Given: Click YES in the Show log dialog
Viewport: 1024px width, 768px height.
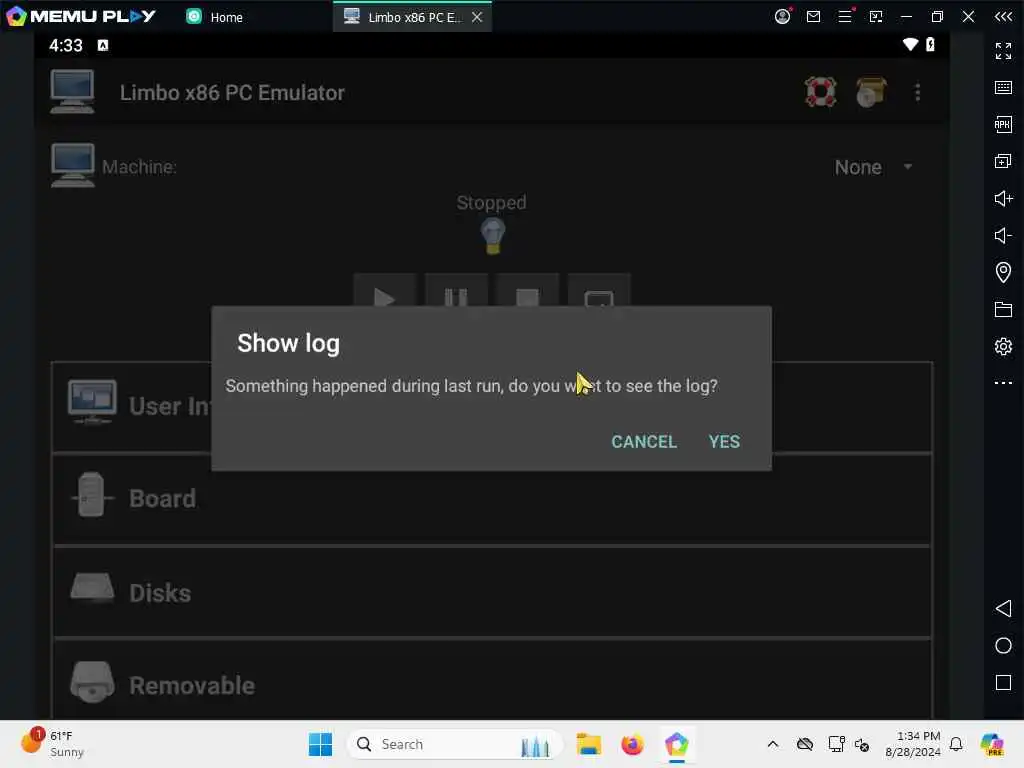Looking at the screenshot, I should click(724, 441).
